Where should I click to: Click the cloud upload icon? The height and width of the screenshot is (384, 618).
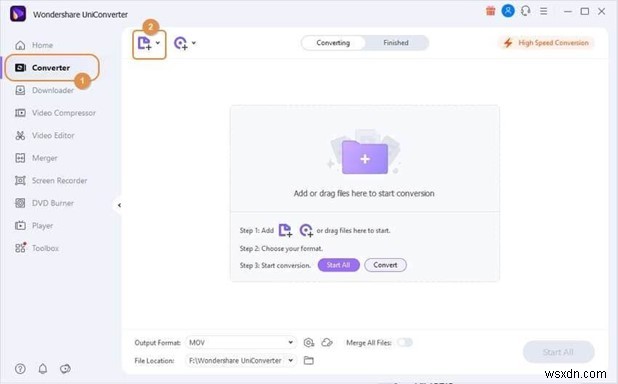point(327,343)
